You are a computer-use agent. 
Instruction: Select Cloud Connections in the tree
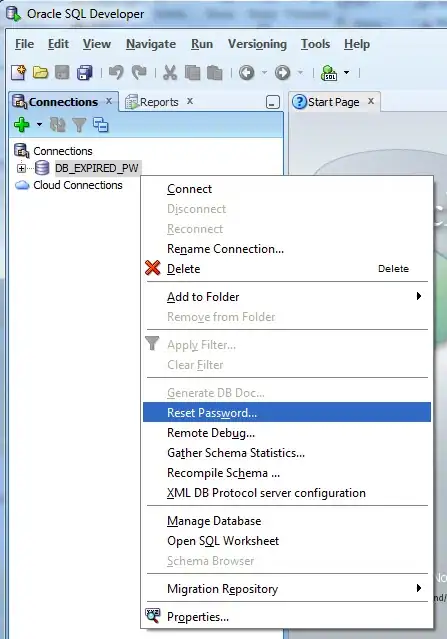(x=77, y=185)
